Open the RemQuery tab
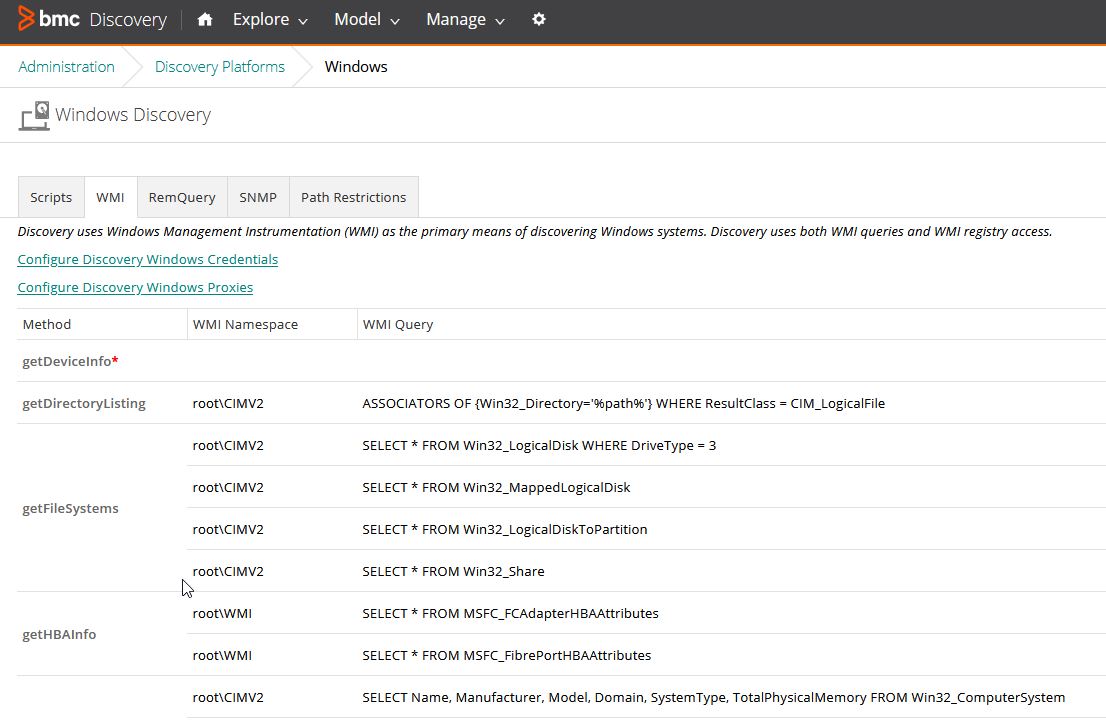 point(181,197)
